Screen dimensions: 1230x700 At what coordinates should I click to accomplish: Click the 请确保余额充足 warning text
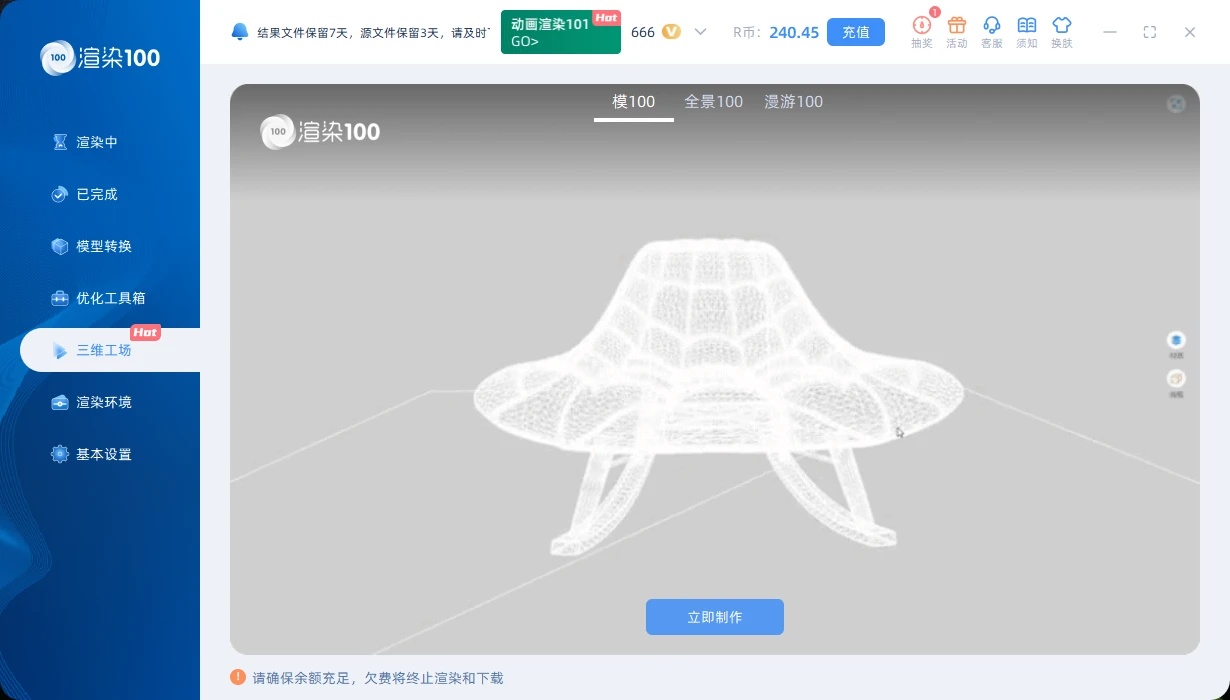[x=378, y=678]
